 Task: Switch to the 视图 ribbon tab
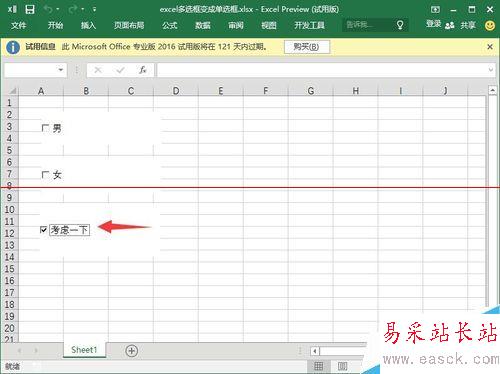pyautogui.click(x=269, y=25)
